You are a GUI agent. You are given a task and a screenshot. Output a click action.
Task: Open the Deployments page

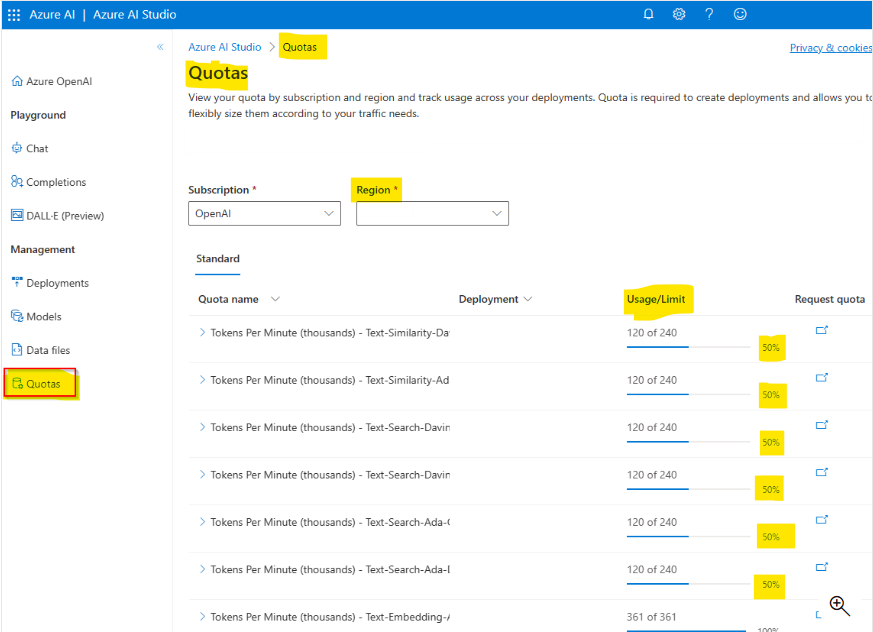(x=50, y=283)
